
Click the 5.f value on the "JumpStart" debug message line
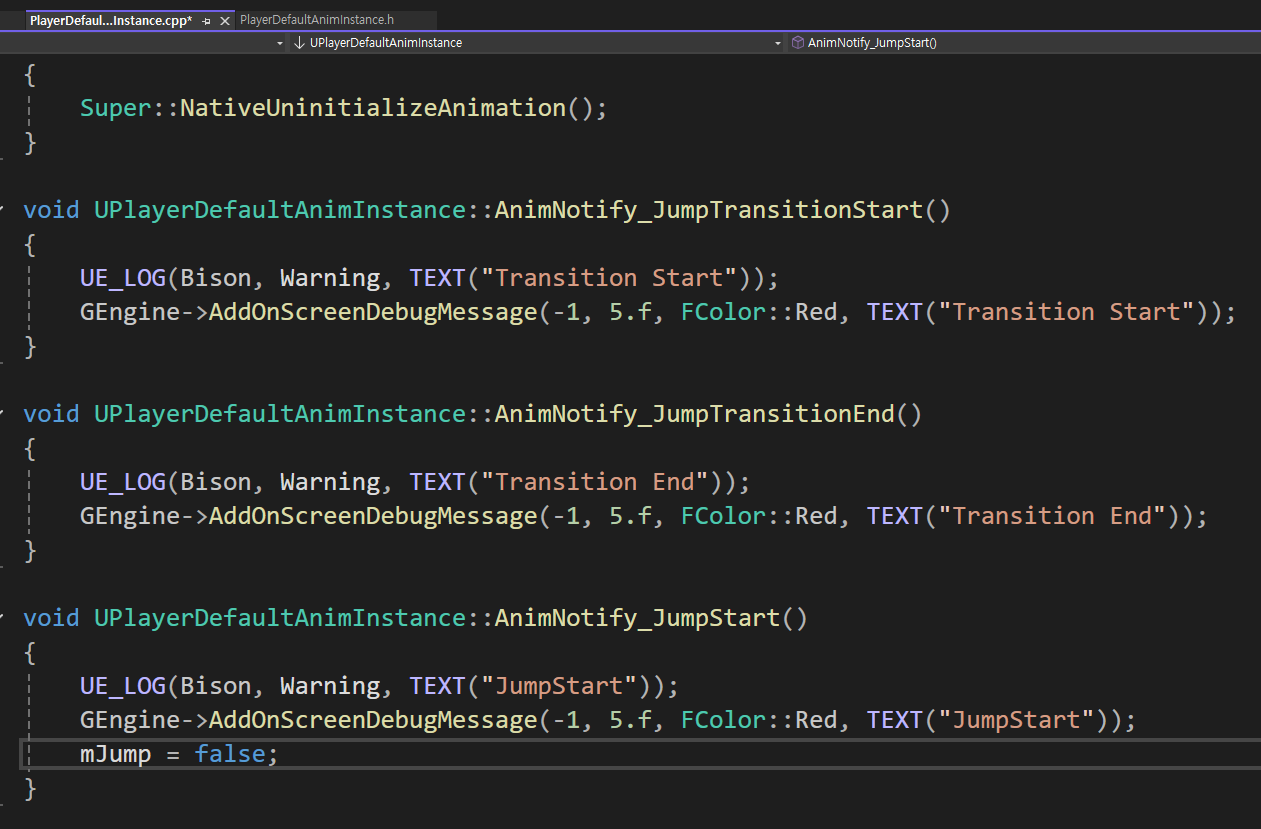[x=630, y=720]
